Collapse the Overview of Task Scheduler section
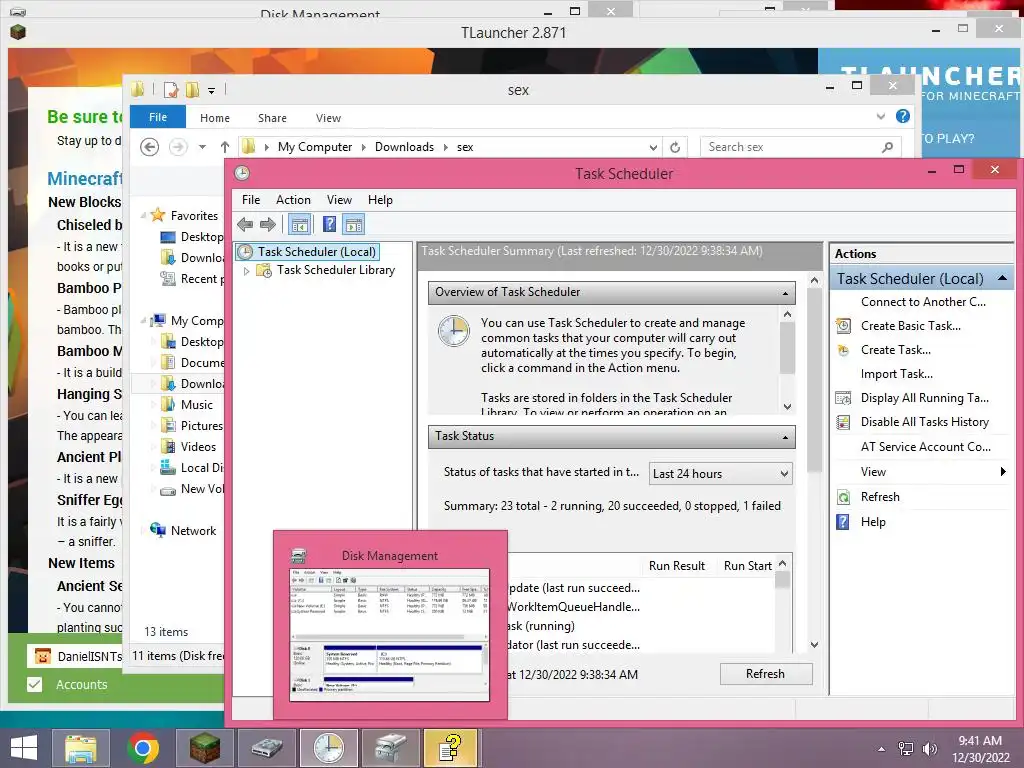 [785, 293]
